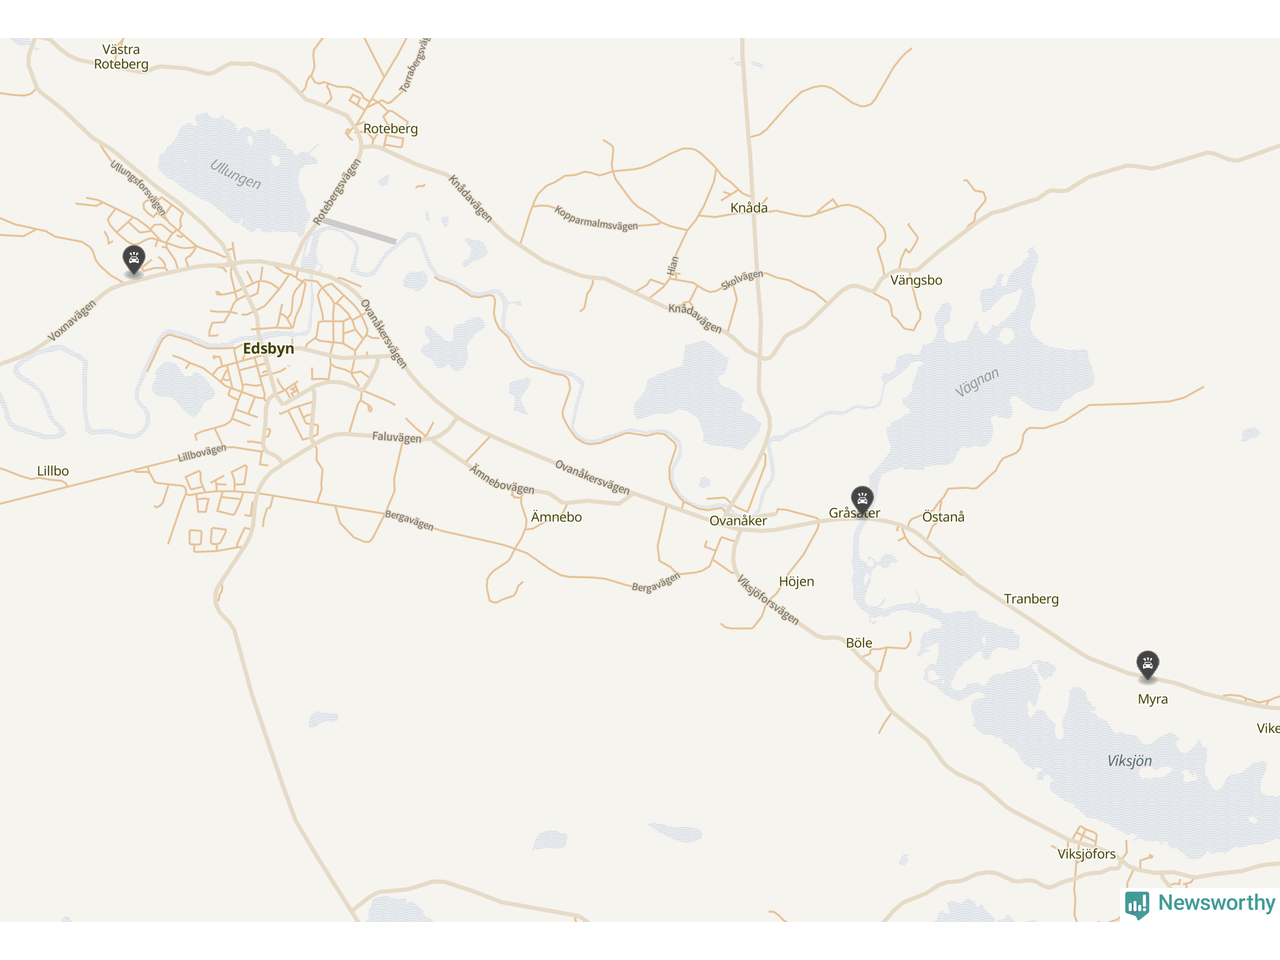Click the Knåda village label
The height and width of the screenshot is (960, 1280).
tap(749, 208)
